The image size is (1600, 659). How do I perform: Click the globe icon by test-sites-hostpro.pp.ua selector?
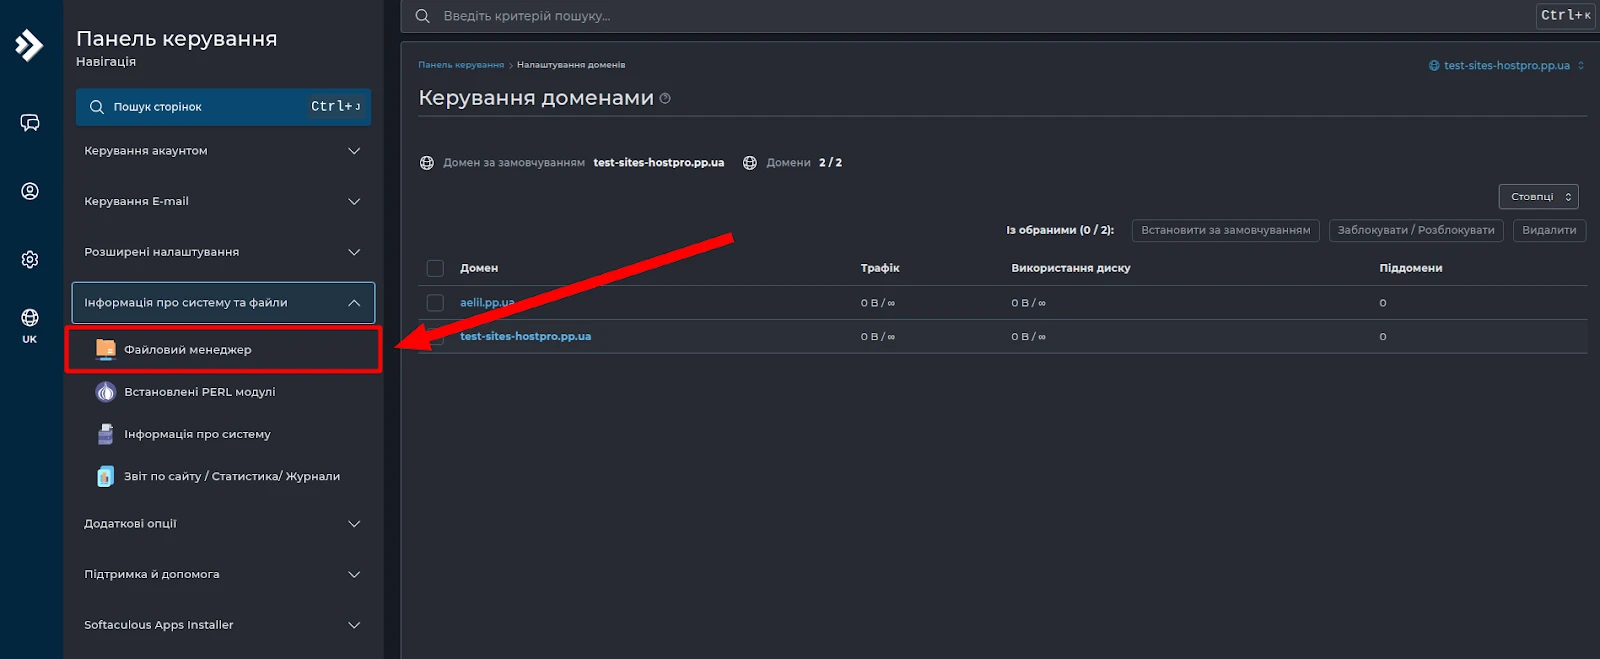click(1434, 66)
